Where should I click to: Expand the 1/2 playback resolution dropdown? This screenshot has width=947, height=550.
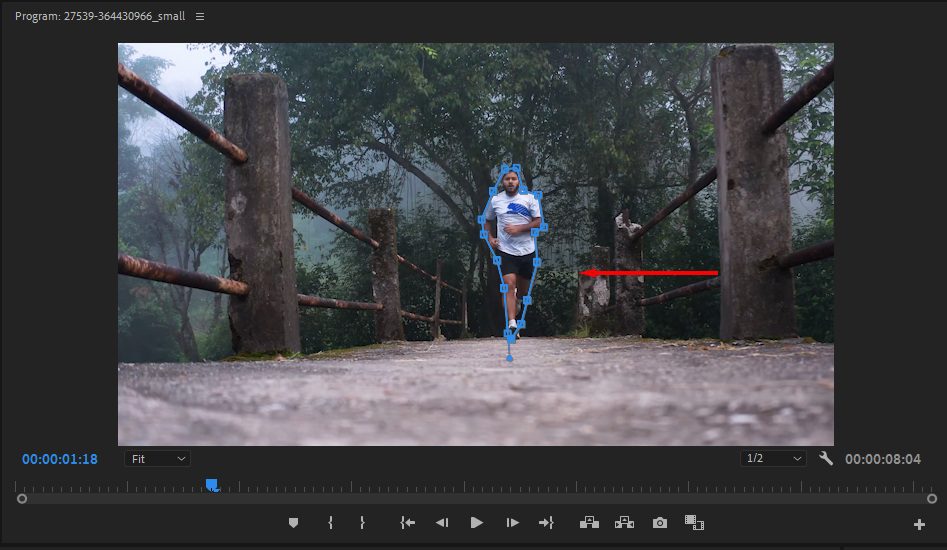coord(774,458)
